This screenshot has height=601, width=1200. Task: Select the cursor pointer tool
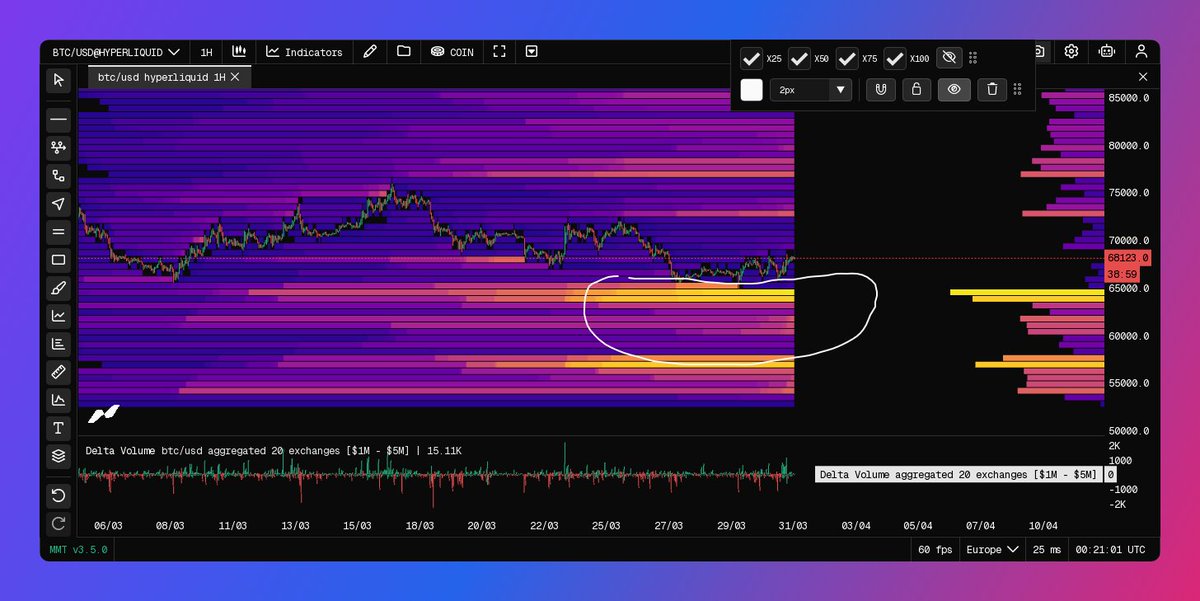[58, 80]
